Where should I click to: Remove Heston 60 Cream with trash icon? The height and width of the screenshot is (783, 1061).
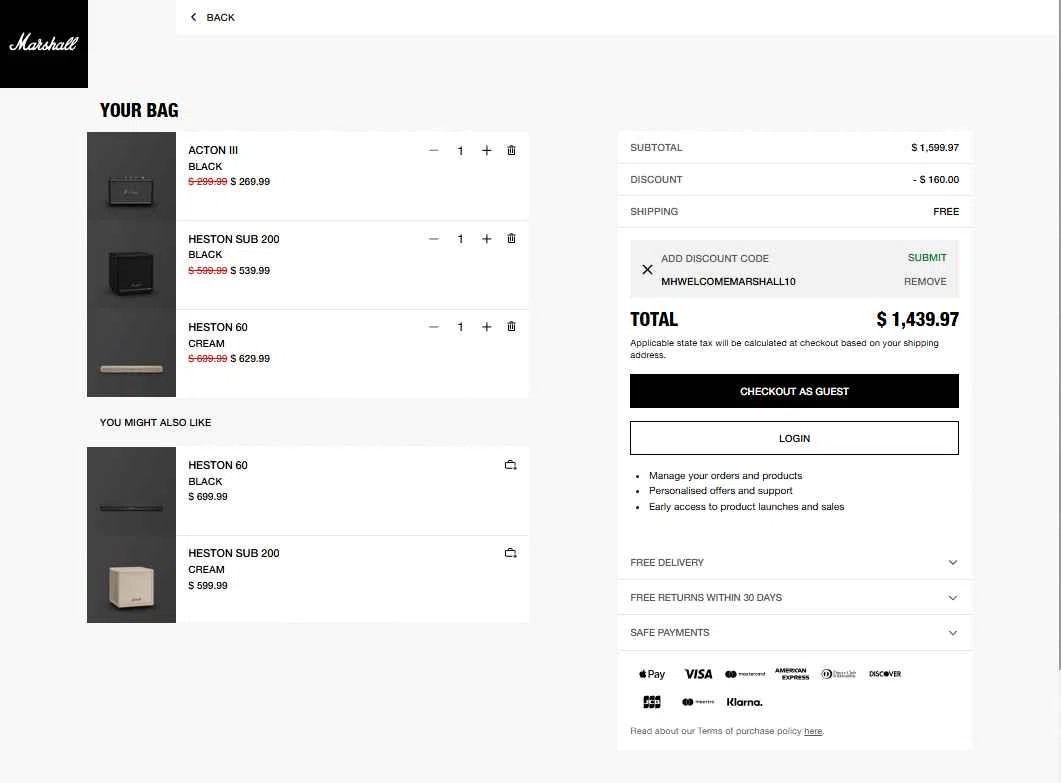512,326
